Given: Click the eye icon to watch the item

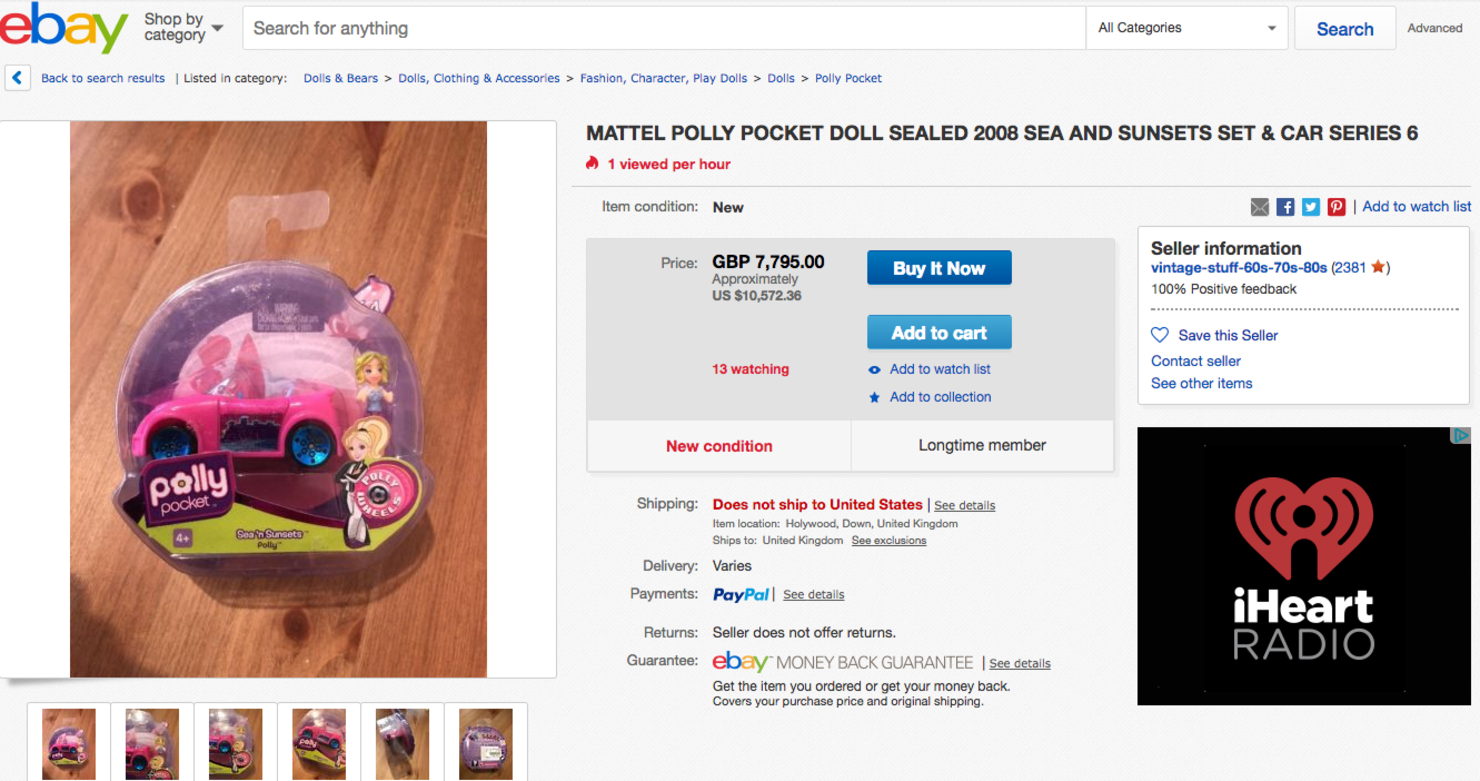Looking at the screenshot, I should tap(875, 370).
